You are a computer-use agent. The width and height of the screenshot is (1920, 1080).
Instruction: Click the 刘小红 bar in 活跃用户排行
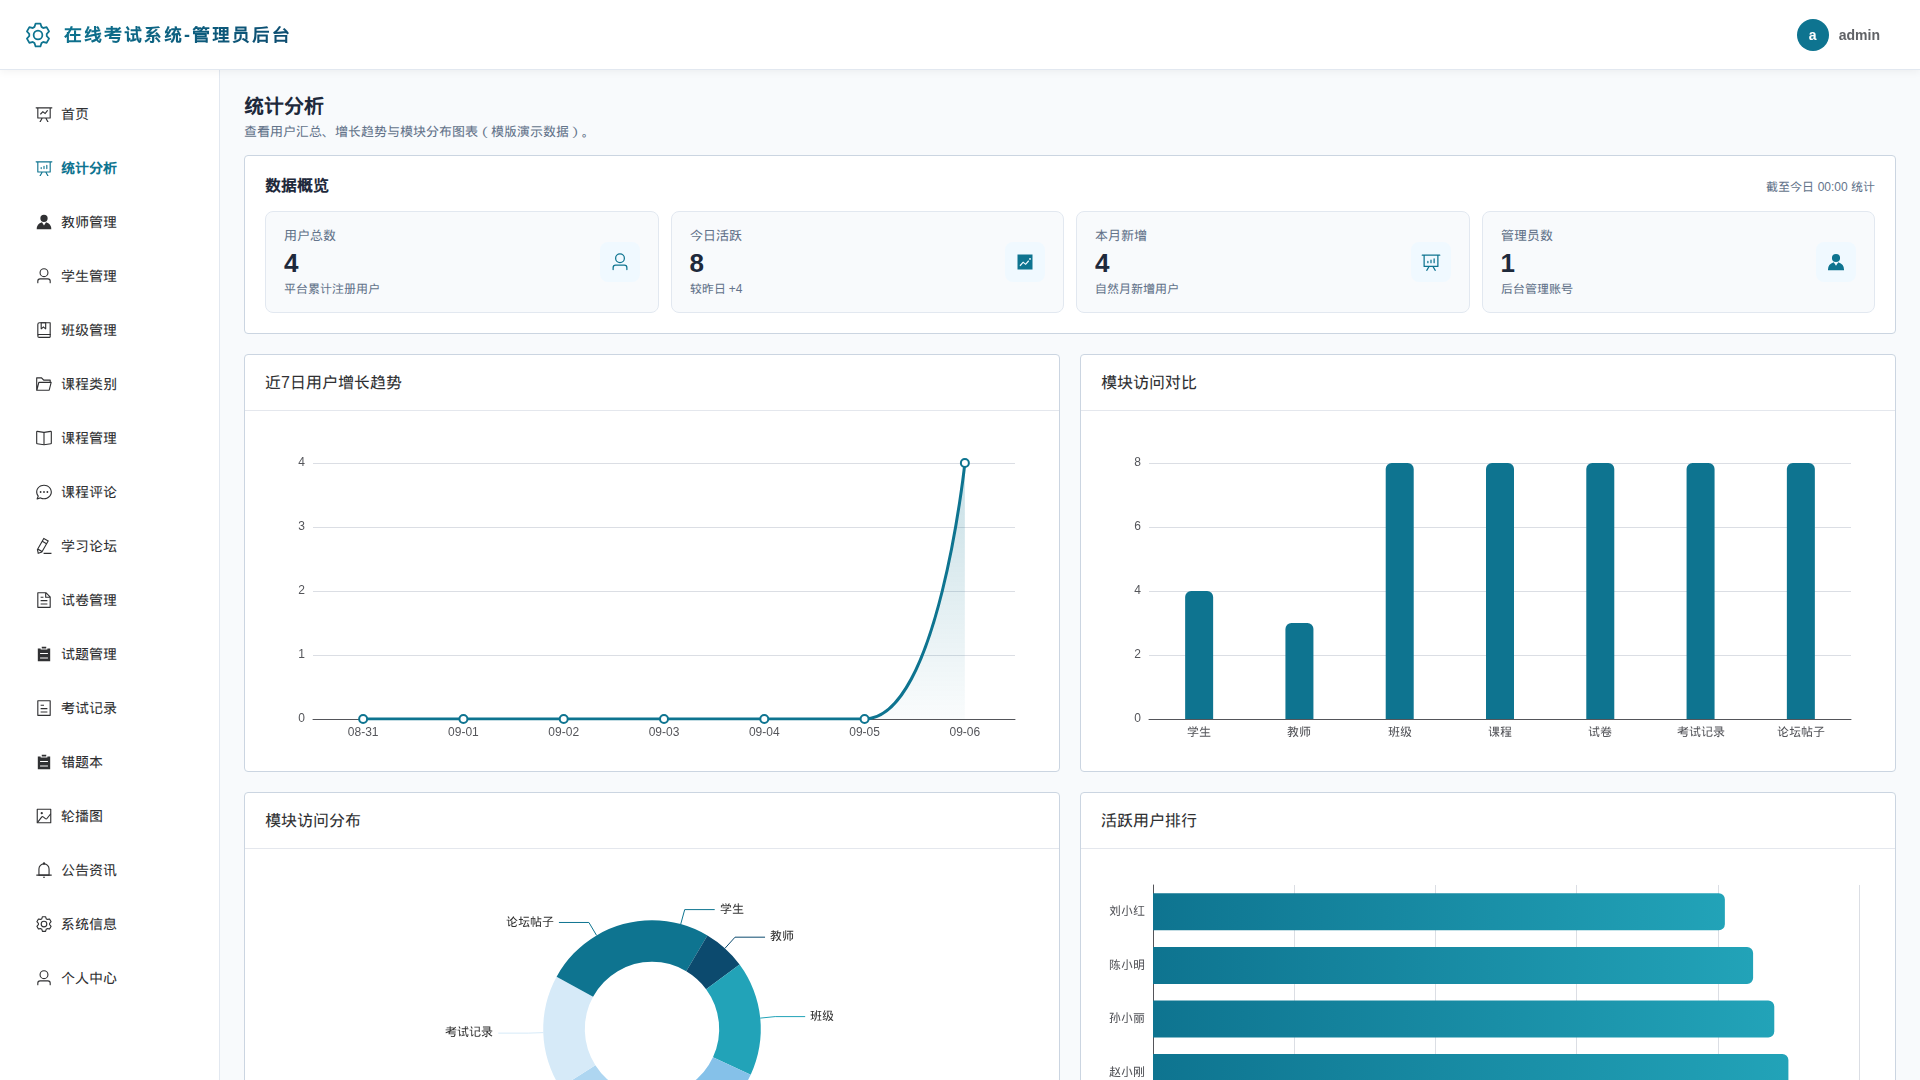tap(1439, 912)
